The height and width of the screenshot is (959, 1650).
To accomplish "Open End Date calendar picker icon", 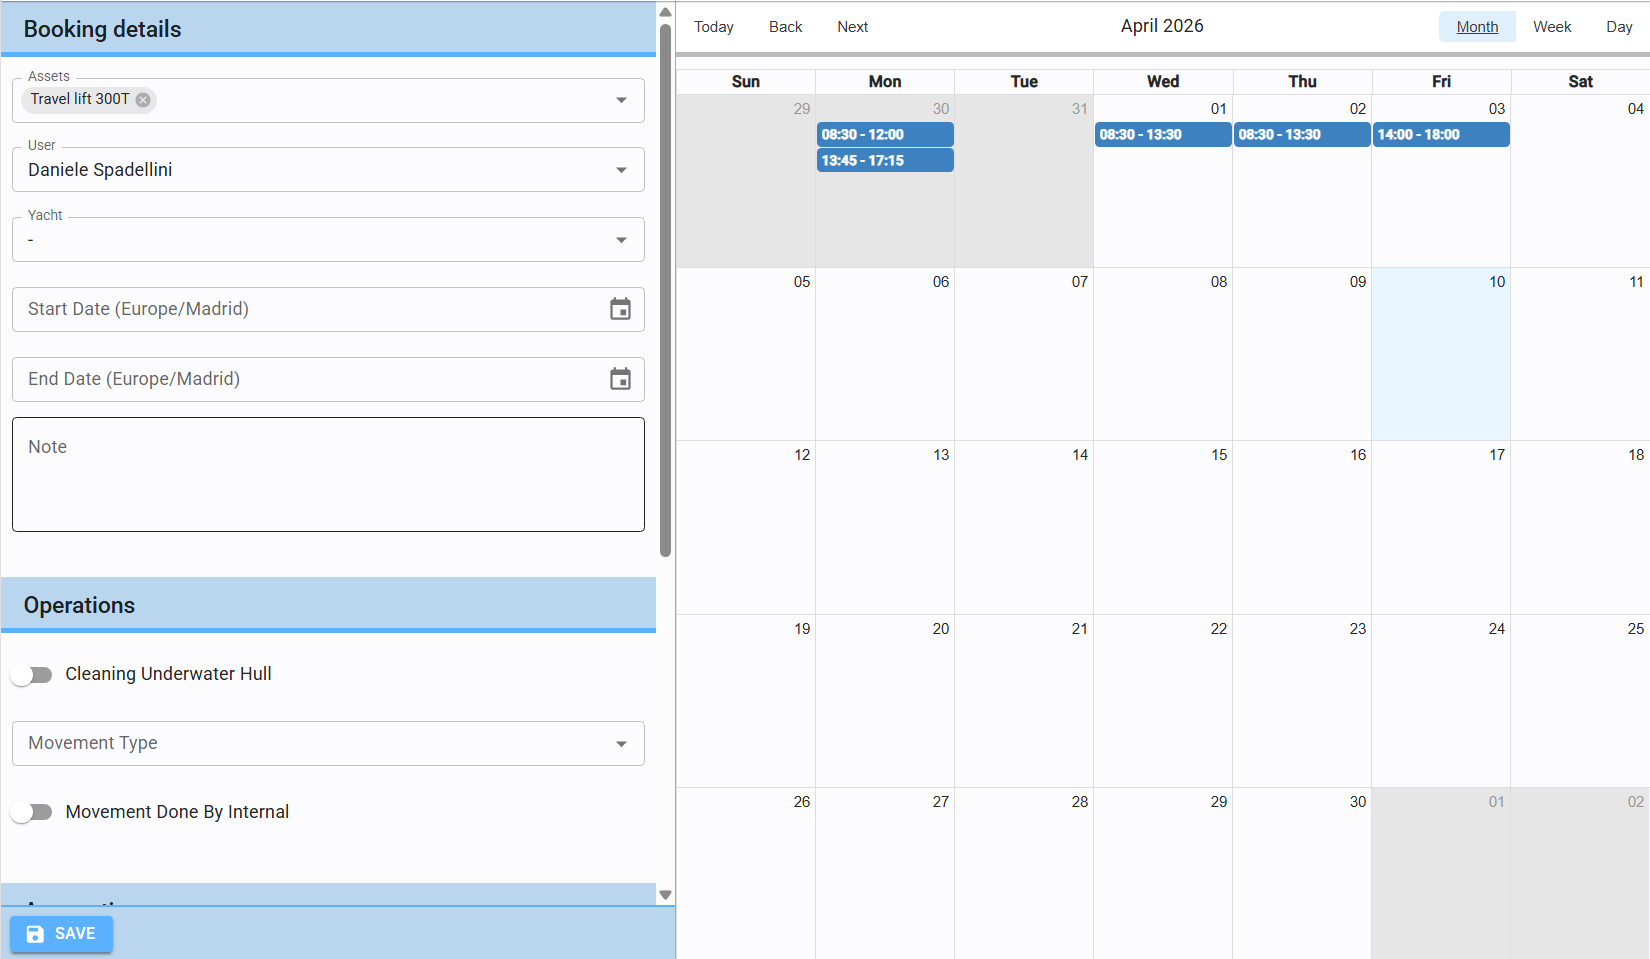I will click(x=620, y=380).
